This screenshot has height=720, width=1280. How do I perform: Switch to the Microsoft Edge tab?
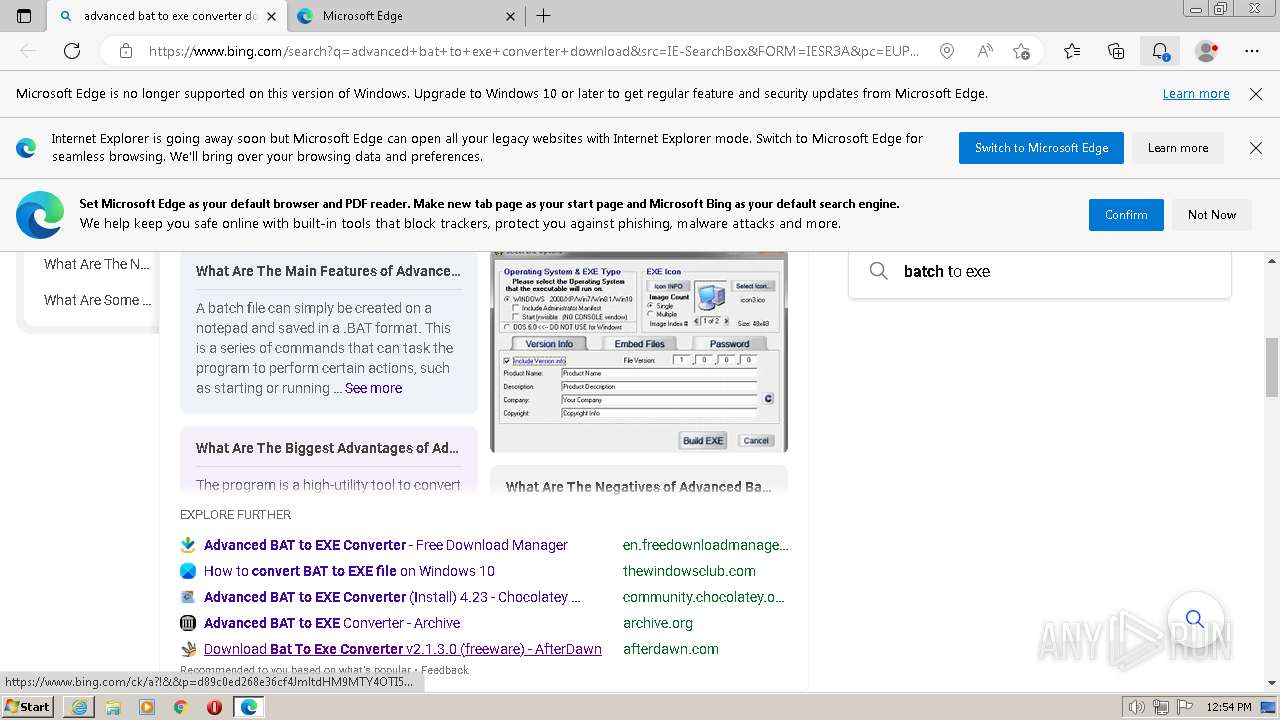tap(405, 16)
